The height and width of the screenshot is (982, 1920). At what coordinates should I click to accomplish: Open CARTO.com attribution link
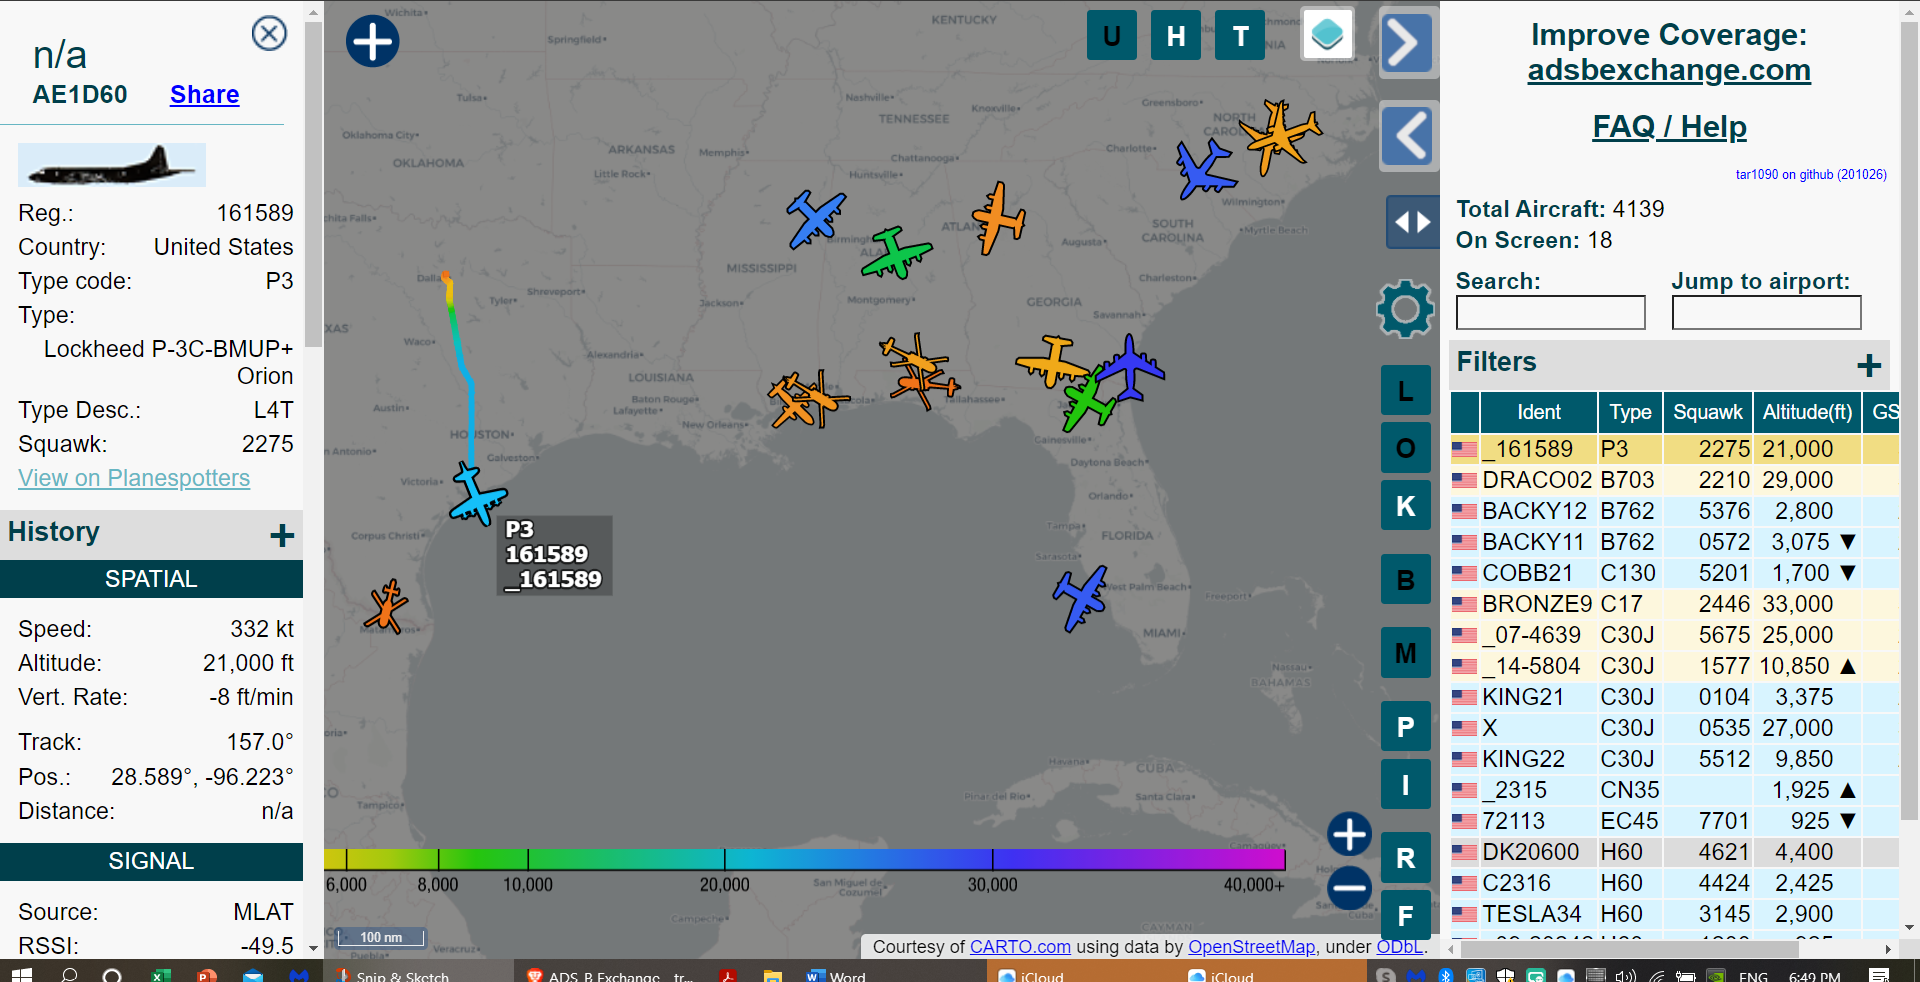(x=1020, y=947)
